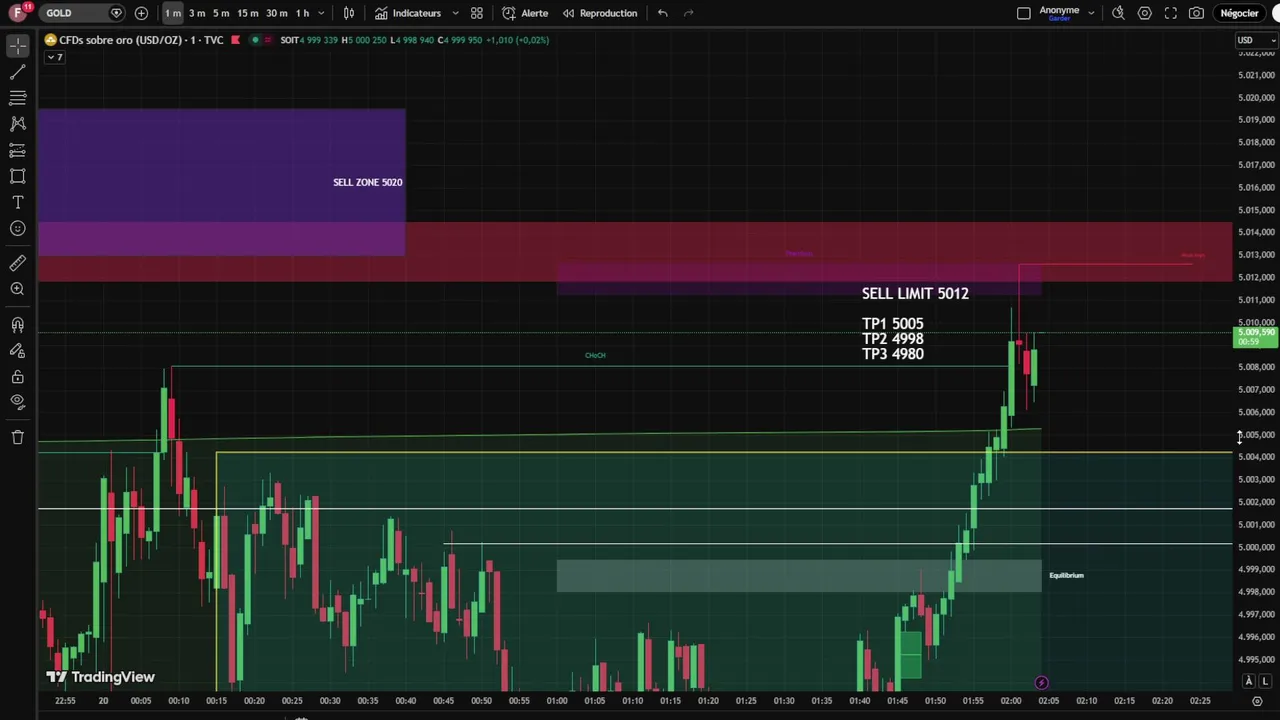The image size is (1280, 720).
Task: Expand the timeframe interval dropdown
Action: tap(321, 13)
